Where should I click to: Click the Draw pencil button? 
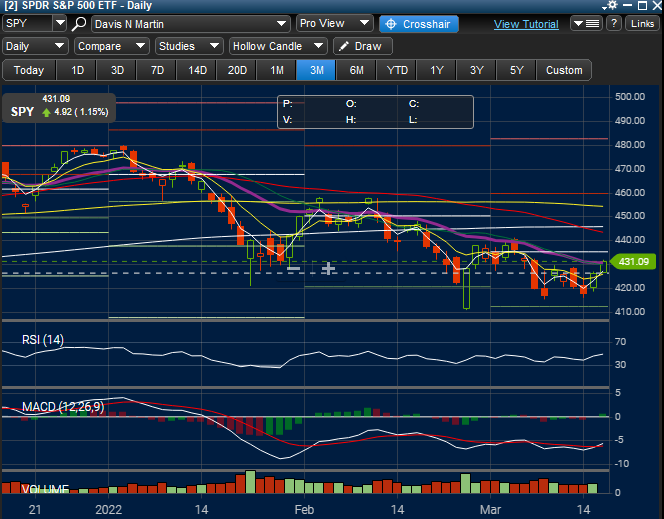[362, 46]
